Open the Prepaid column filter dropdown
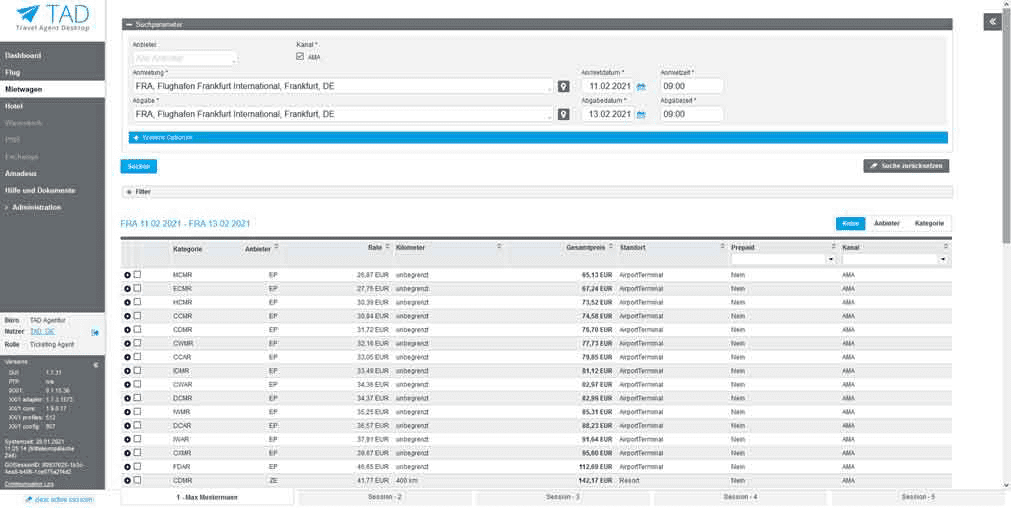 831,260
